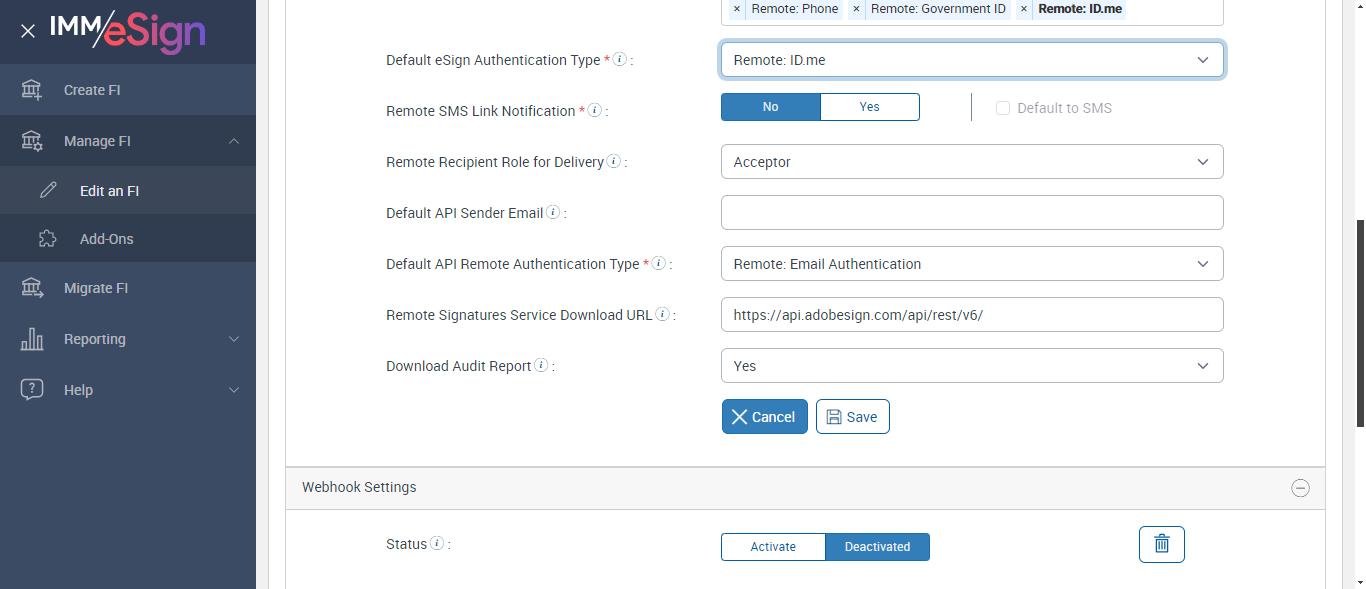Click the info icon beside Webhook Status
The image size is (1366, 589).
click(436, 544)
